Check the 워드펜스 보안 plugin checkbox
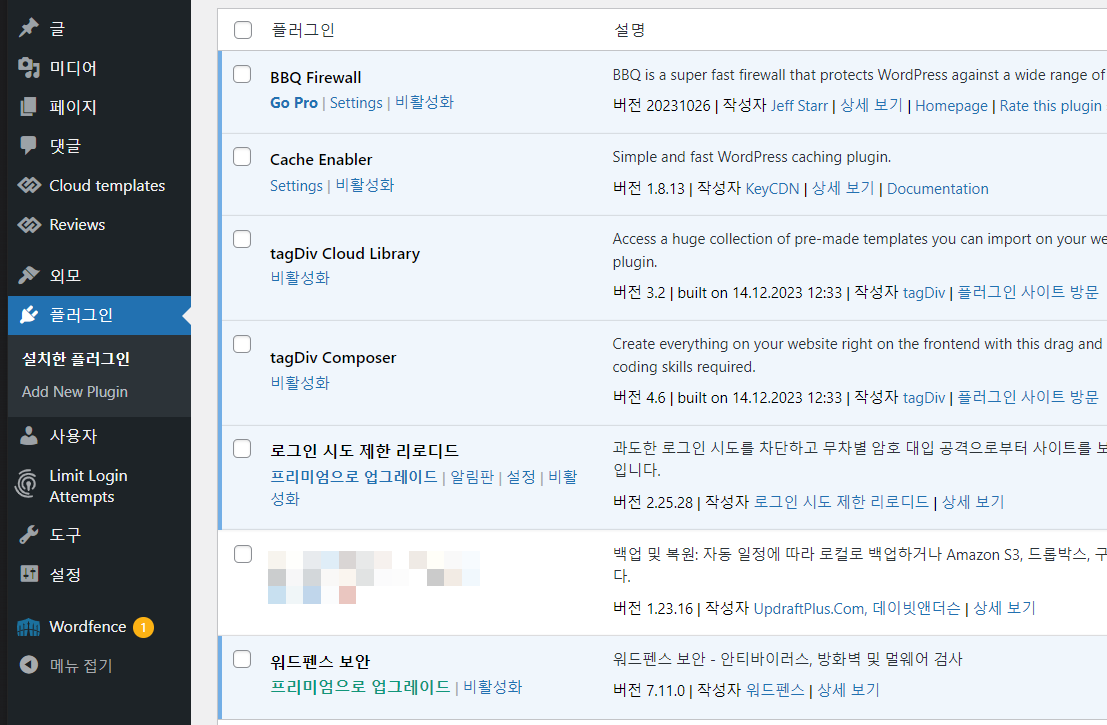 (x=242, y=659)
